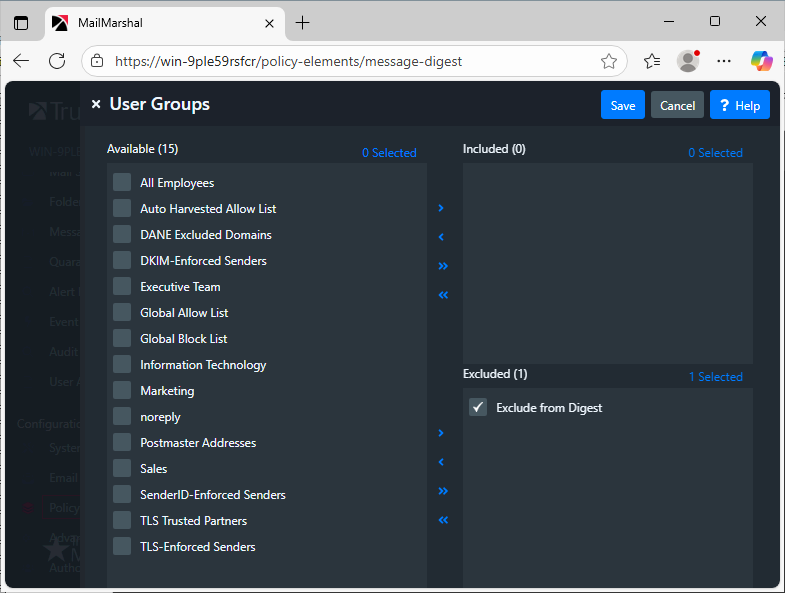This screenshot has width=785, height=593.
Task: Remove selected group from Included list
Action: point(441,237)
